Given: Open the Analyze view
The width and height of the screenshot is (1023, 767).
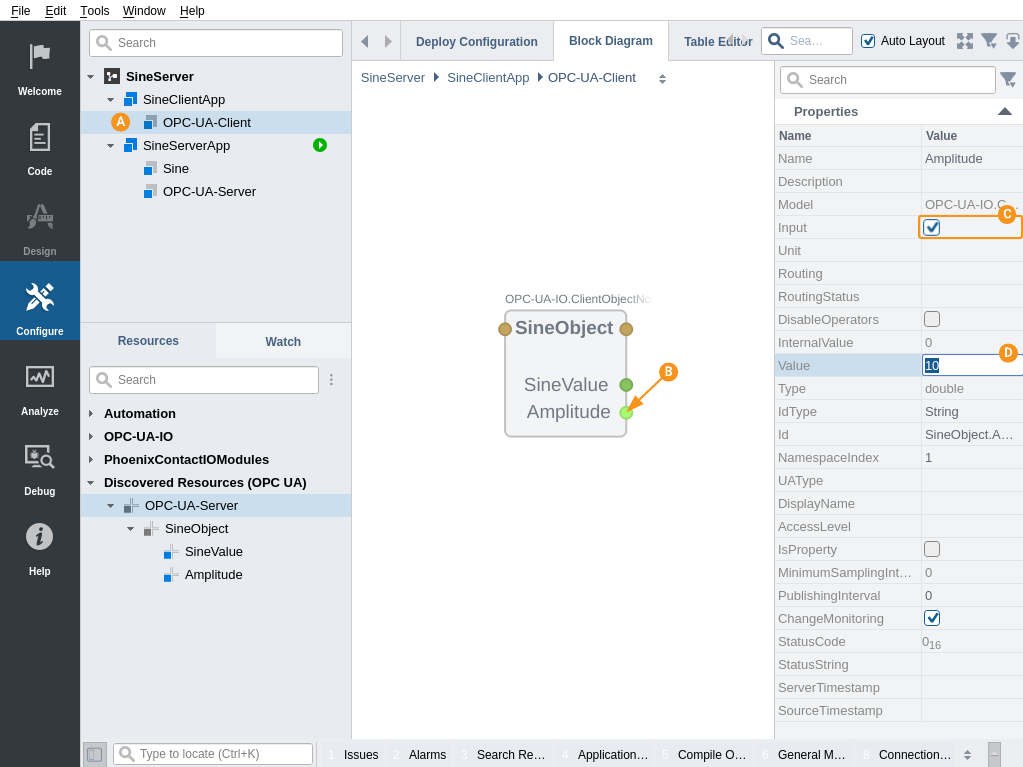Looking at the screenshot, I should (39, 386).
